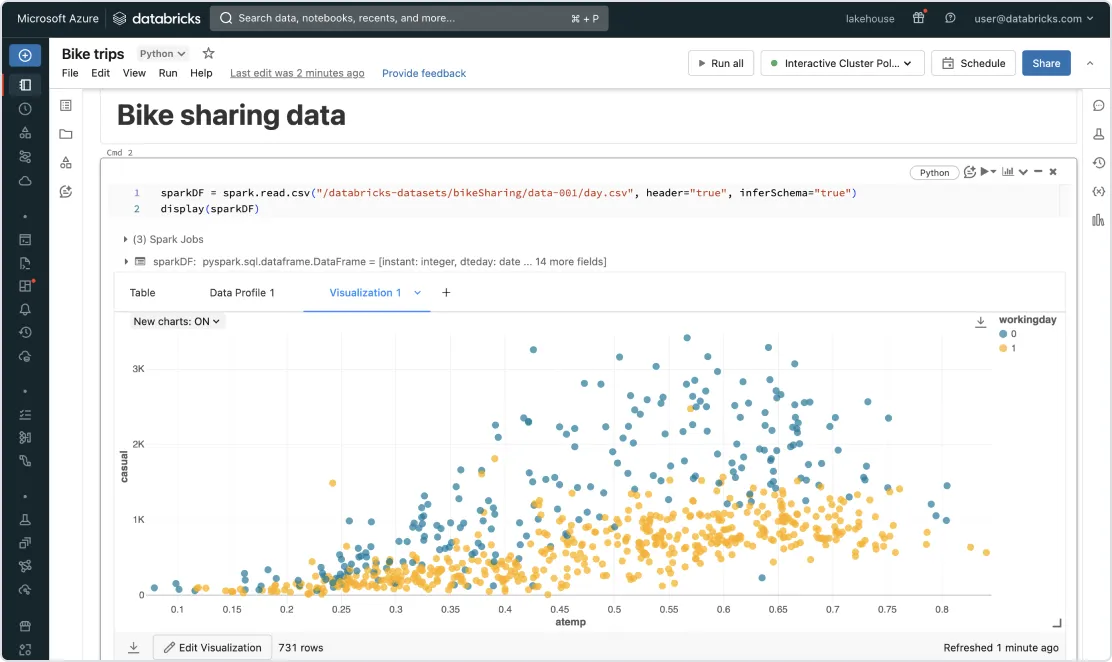Switch to the Data Profile 1 tab
The width and height of the screenshot is (1112, 662).
(241, 292)
